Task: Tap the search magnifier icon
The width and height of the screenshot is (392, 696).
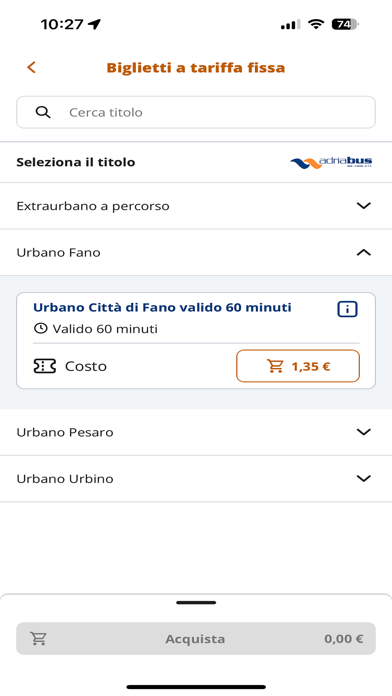Action: [x=43, y=112]
